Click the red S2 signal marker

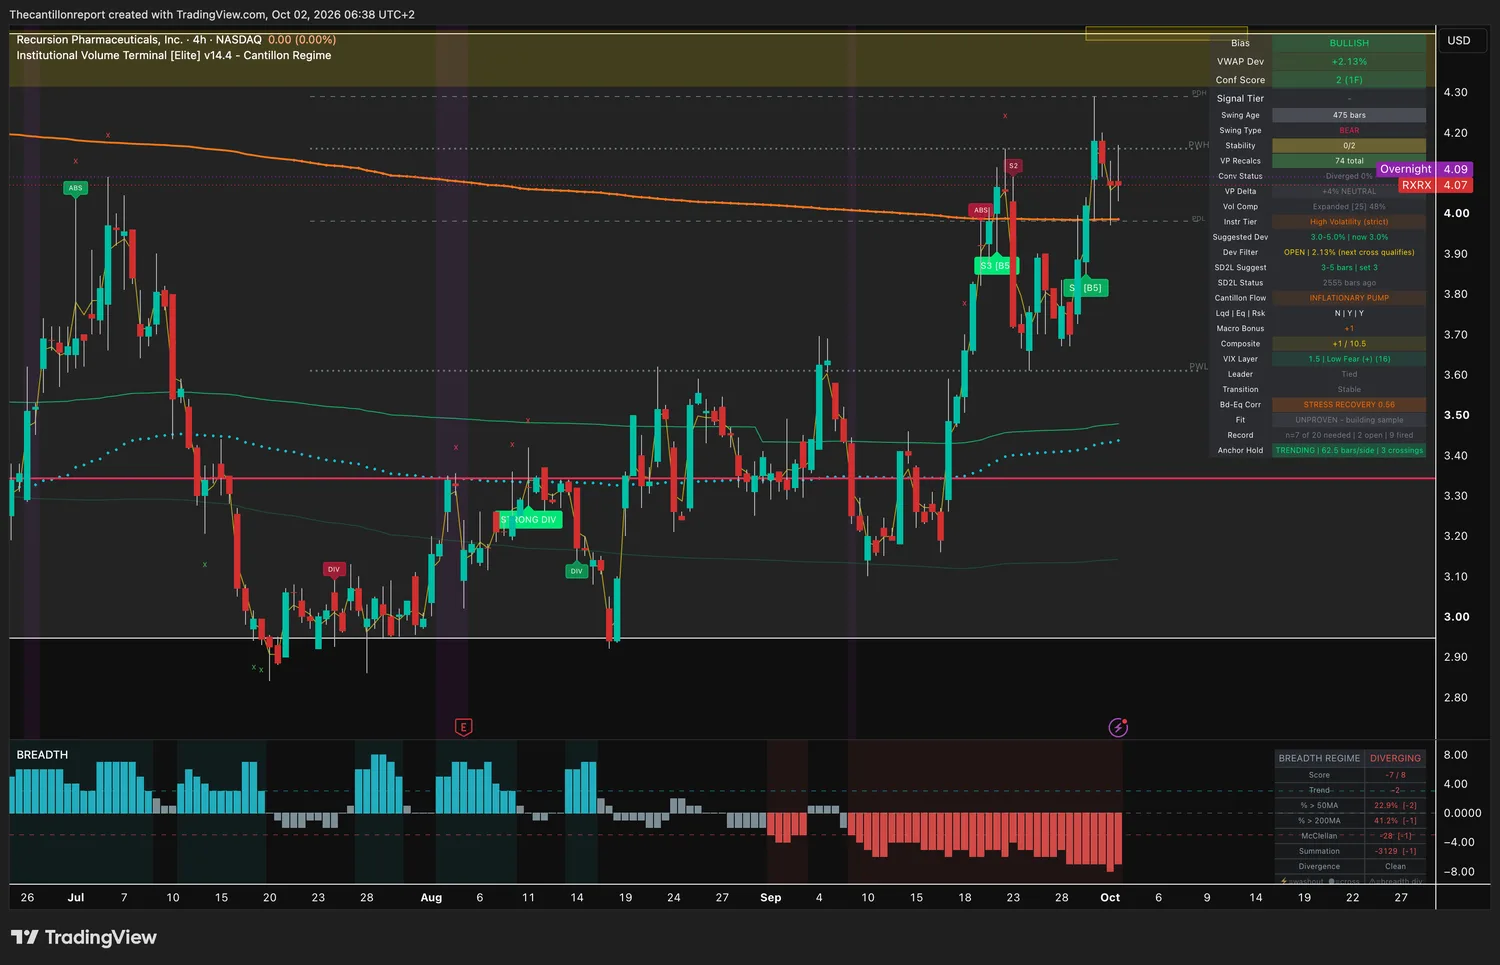tap(1013, 166)
